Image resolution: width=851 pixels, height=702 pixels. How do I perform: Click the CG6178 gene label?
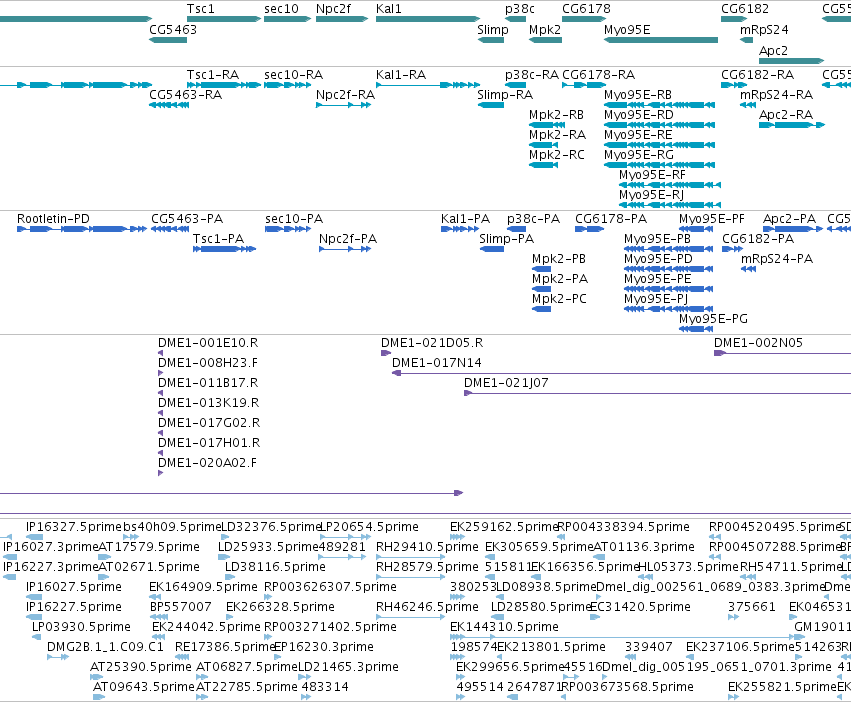586,9
